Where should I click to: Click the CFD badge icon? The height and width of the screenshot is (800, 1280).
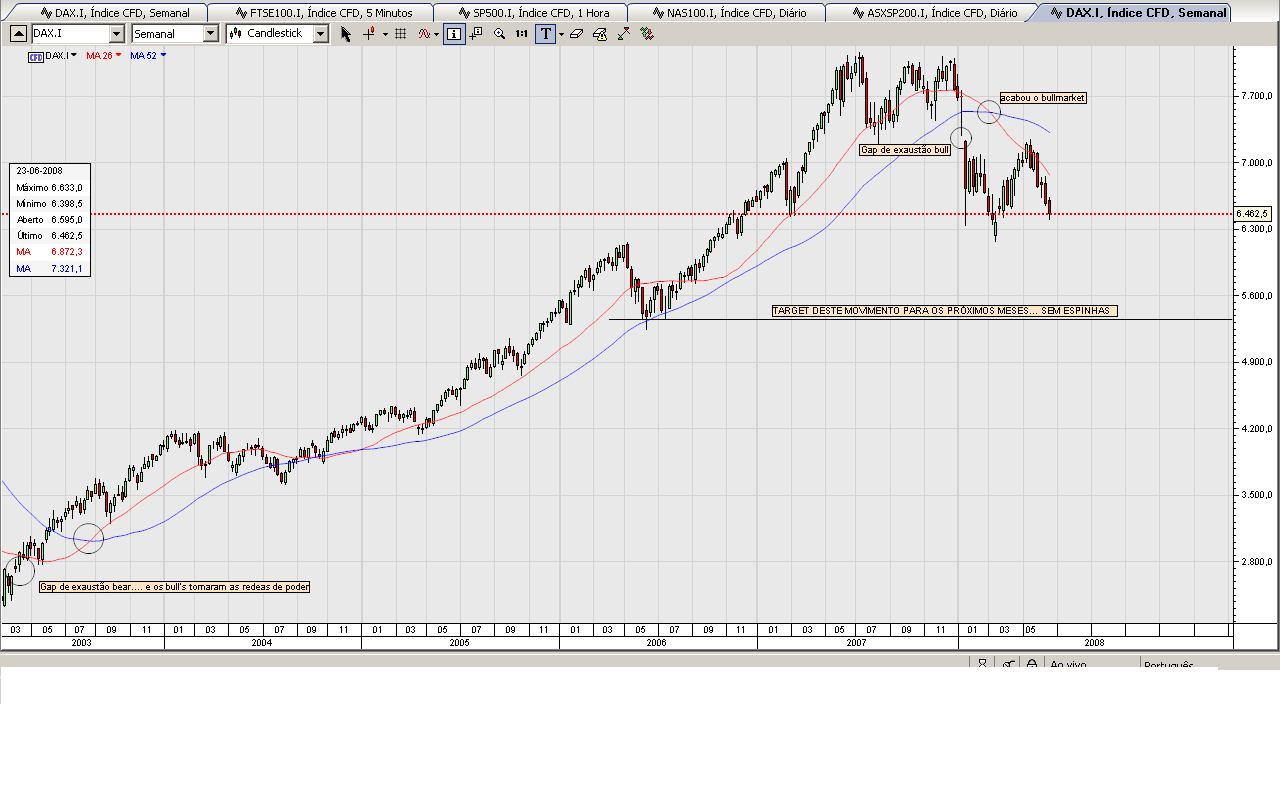point(35,56)
